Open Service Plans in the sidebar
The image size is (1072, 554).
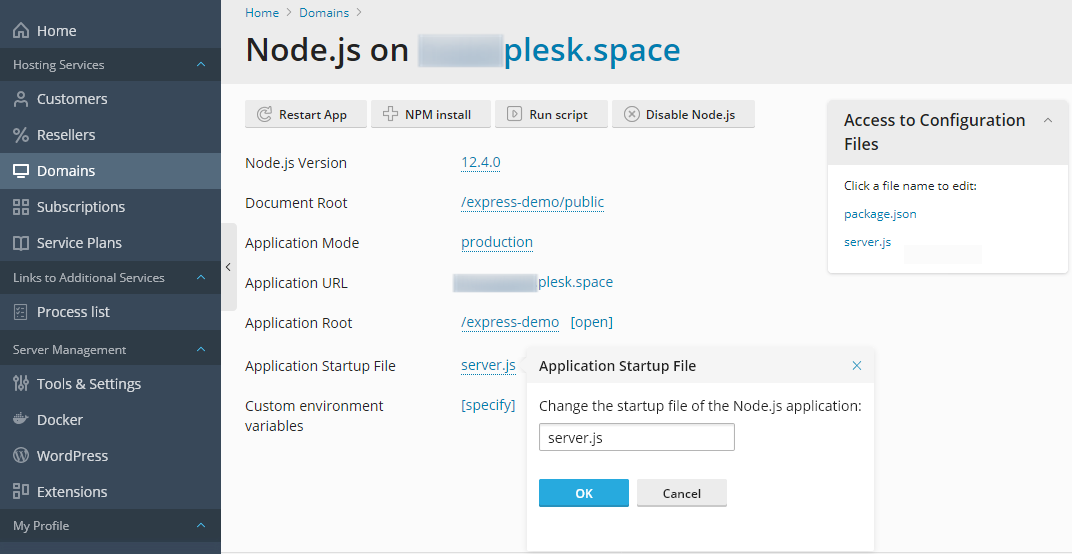[110, 243]
